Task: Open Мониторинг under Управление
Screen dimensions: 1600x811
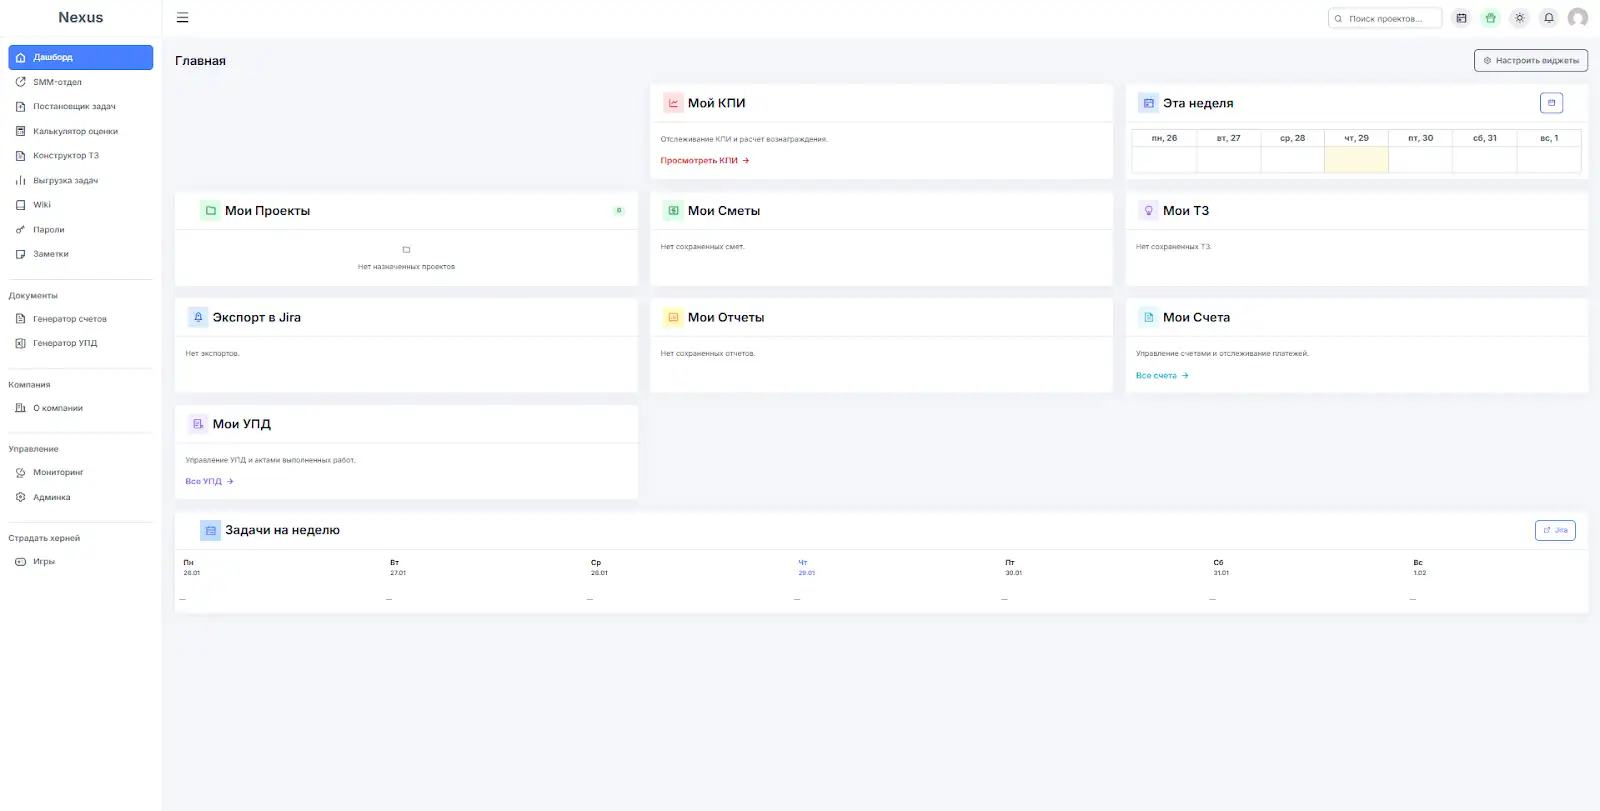Action: click(58, 473)
